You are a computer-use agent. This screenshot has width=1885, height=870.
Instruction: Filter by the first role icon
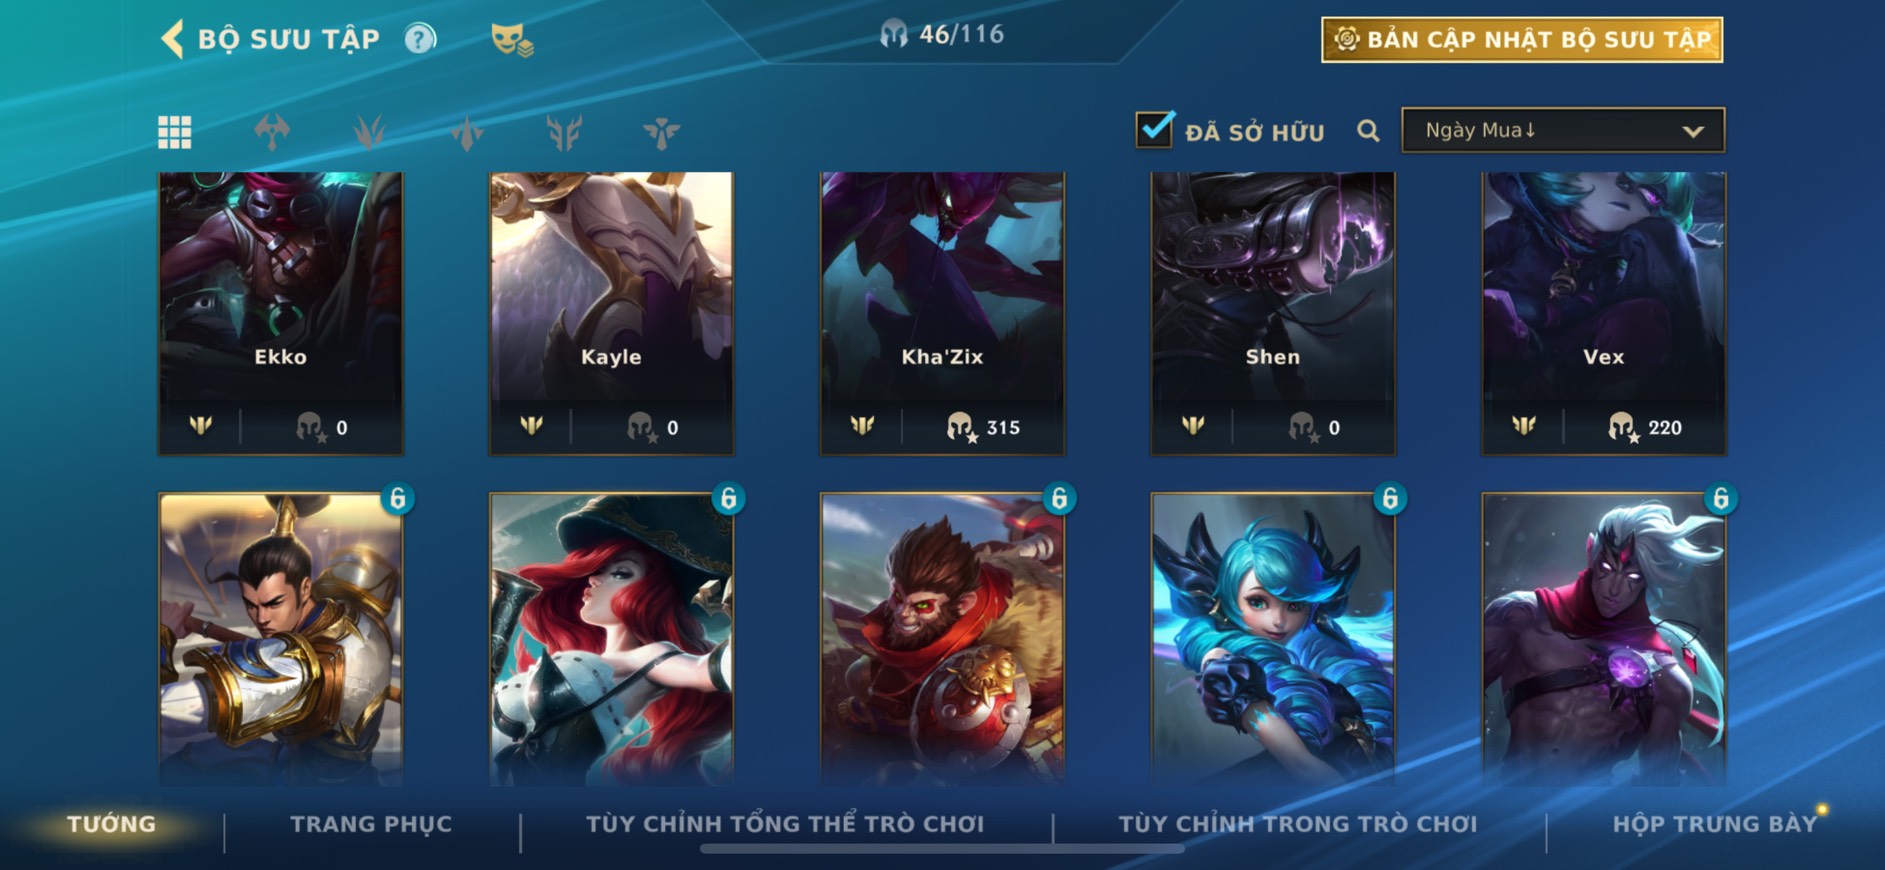click(x=272, y=132)
